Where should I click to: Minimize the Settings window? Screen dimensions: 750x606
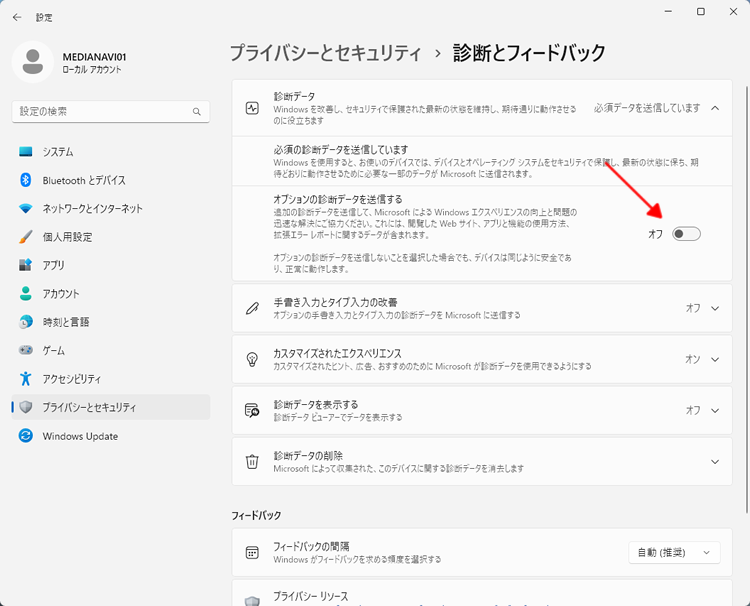click(668, 11)
